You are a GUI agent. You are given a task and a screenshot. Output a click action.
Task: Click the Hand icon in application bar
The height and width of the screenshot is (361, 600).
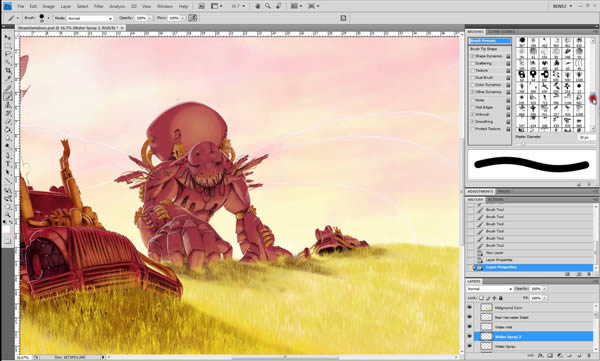click(x=258, y=6)
